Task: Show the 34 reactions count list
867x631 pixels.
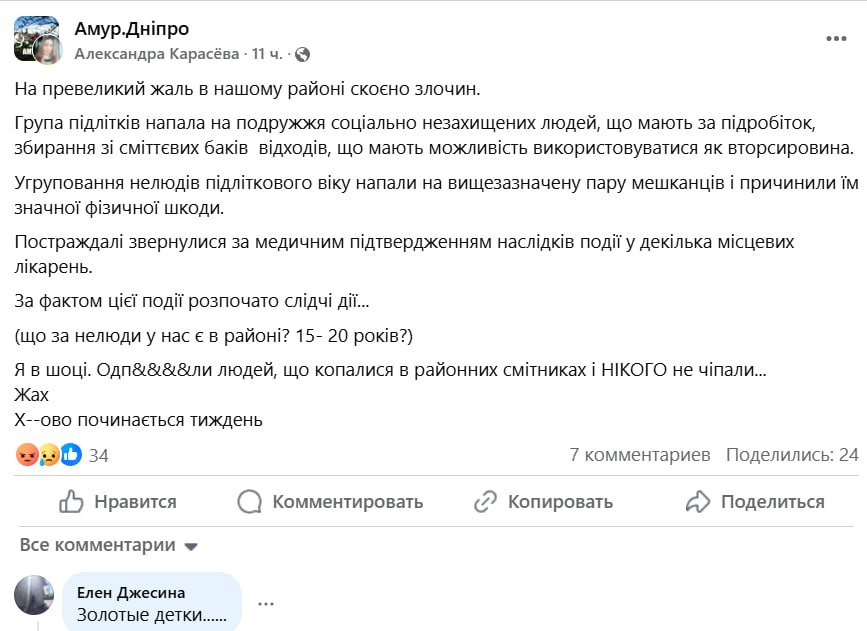Action: (98, 456)
